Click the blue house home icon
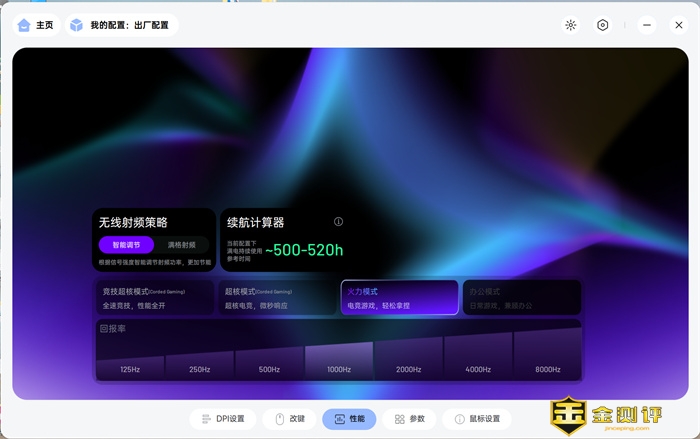This screenshot has width=700, height=439. [x=24, y=25]
